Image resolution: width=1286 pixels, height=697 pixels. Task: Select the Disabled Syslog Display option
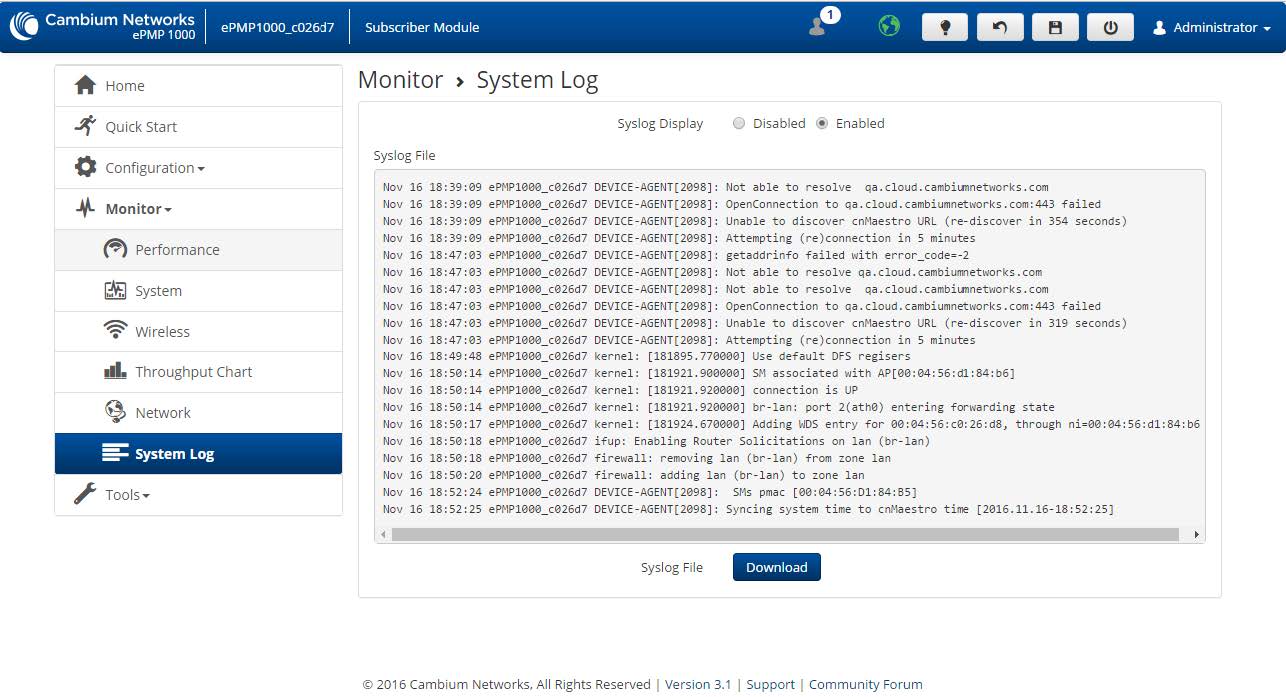(x=739, y=124)
